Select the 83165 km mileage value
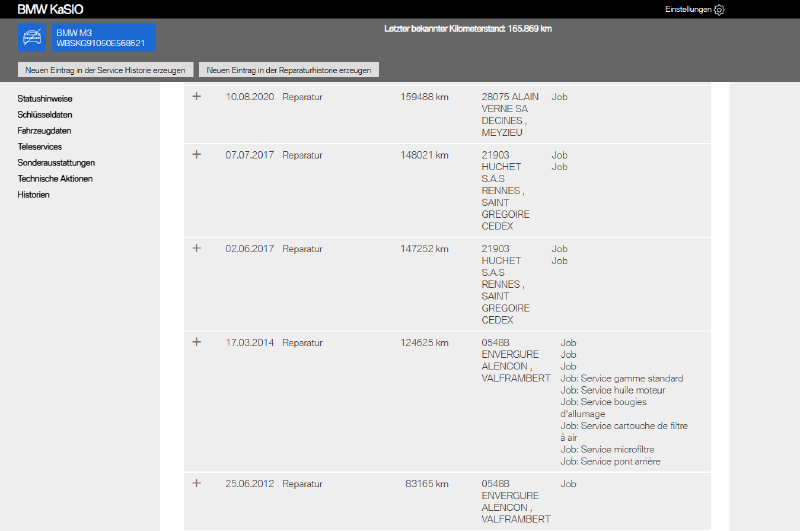 pos(427,484)
